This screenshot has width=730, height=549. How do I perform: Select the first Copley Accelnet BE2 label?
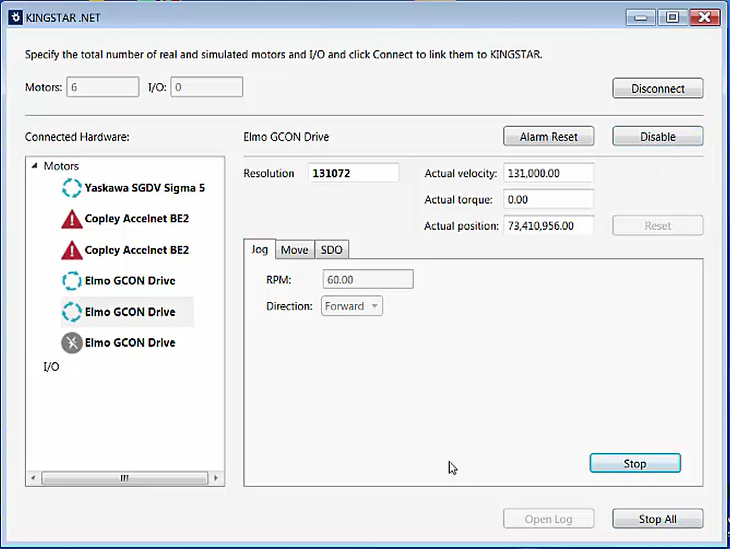[x=137, y=219]
